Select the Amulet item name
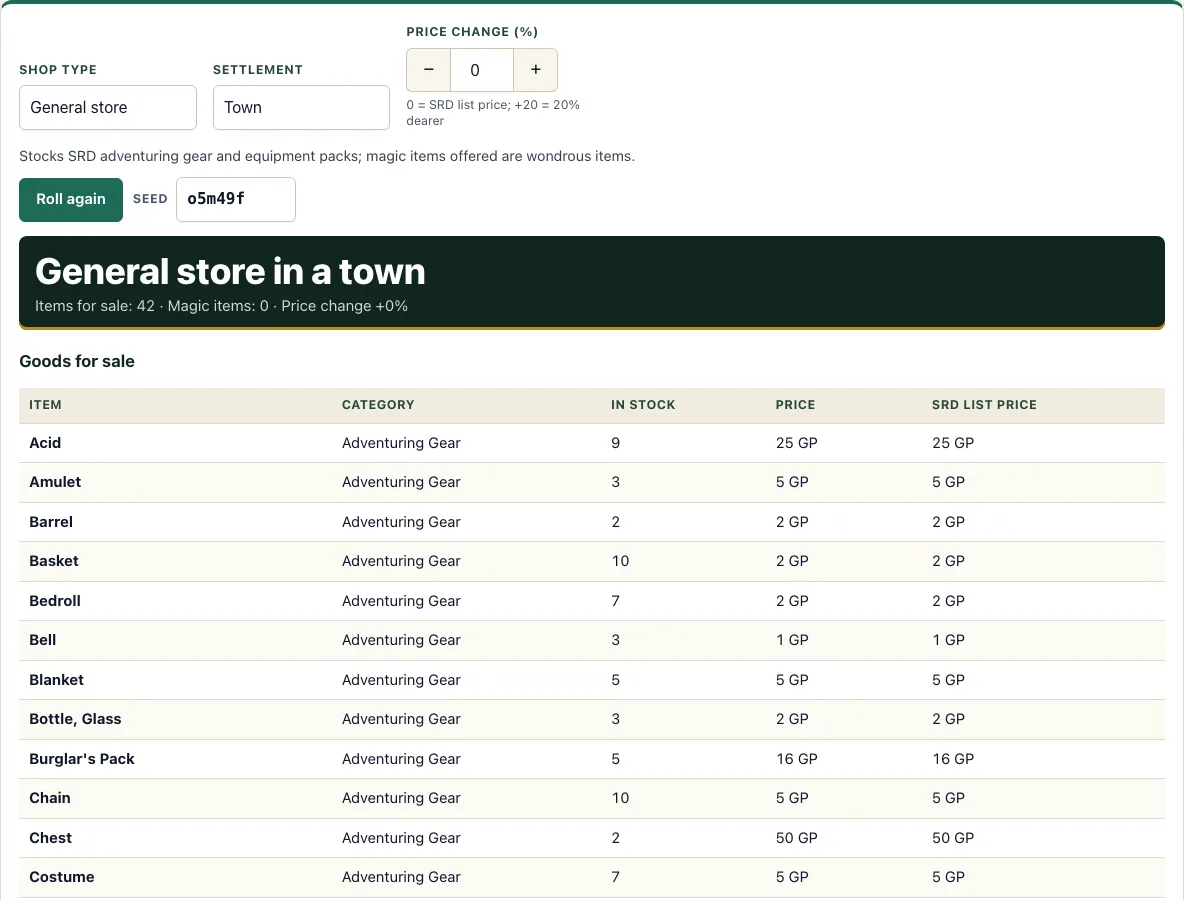The image size is (1184, 900). pyautogui.click(x=55, y=482)
